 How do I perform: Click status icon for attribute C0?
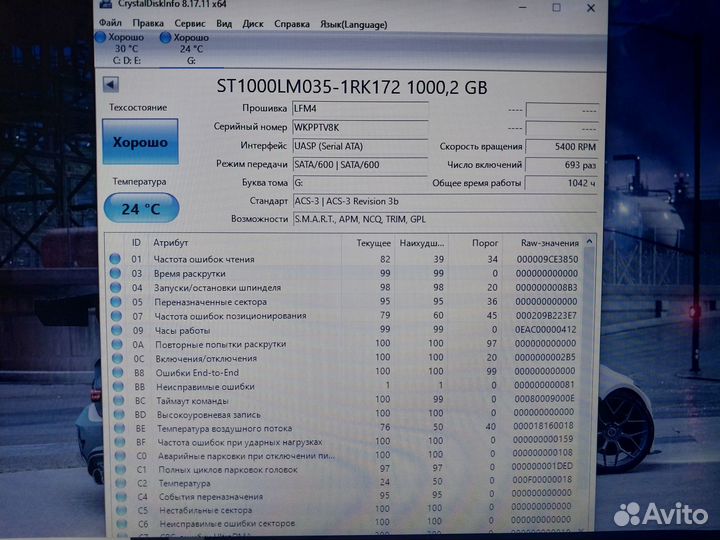[x=120, y=456]
